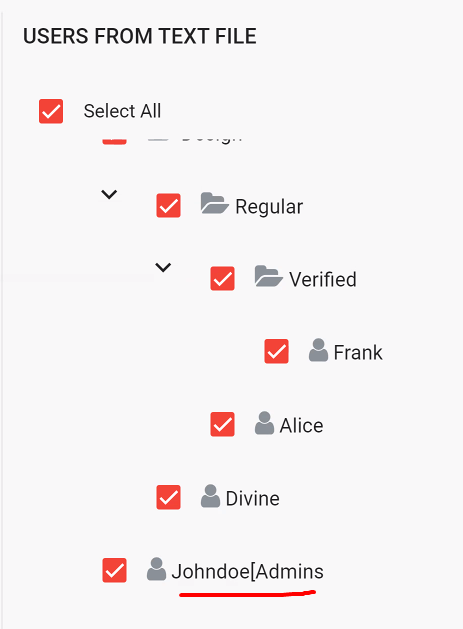Toggle the Divine user checkbox

click(169, 497)
